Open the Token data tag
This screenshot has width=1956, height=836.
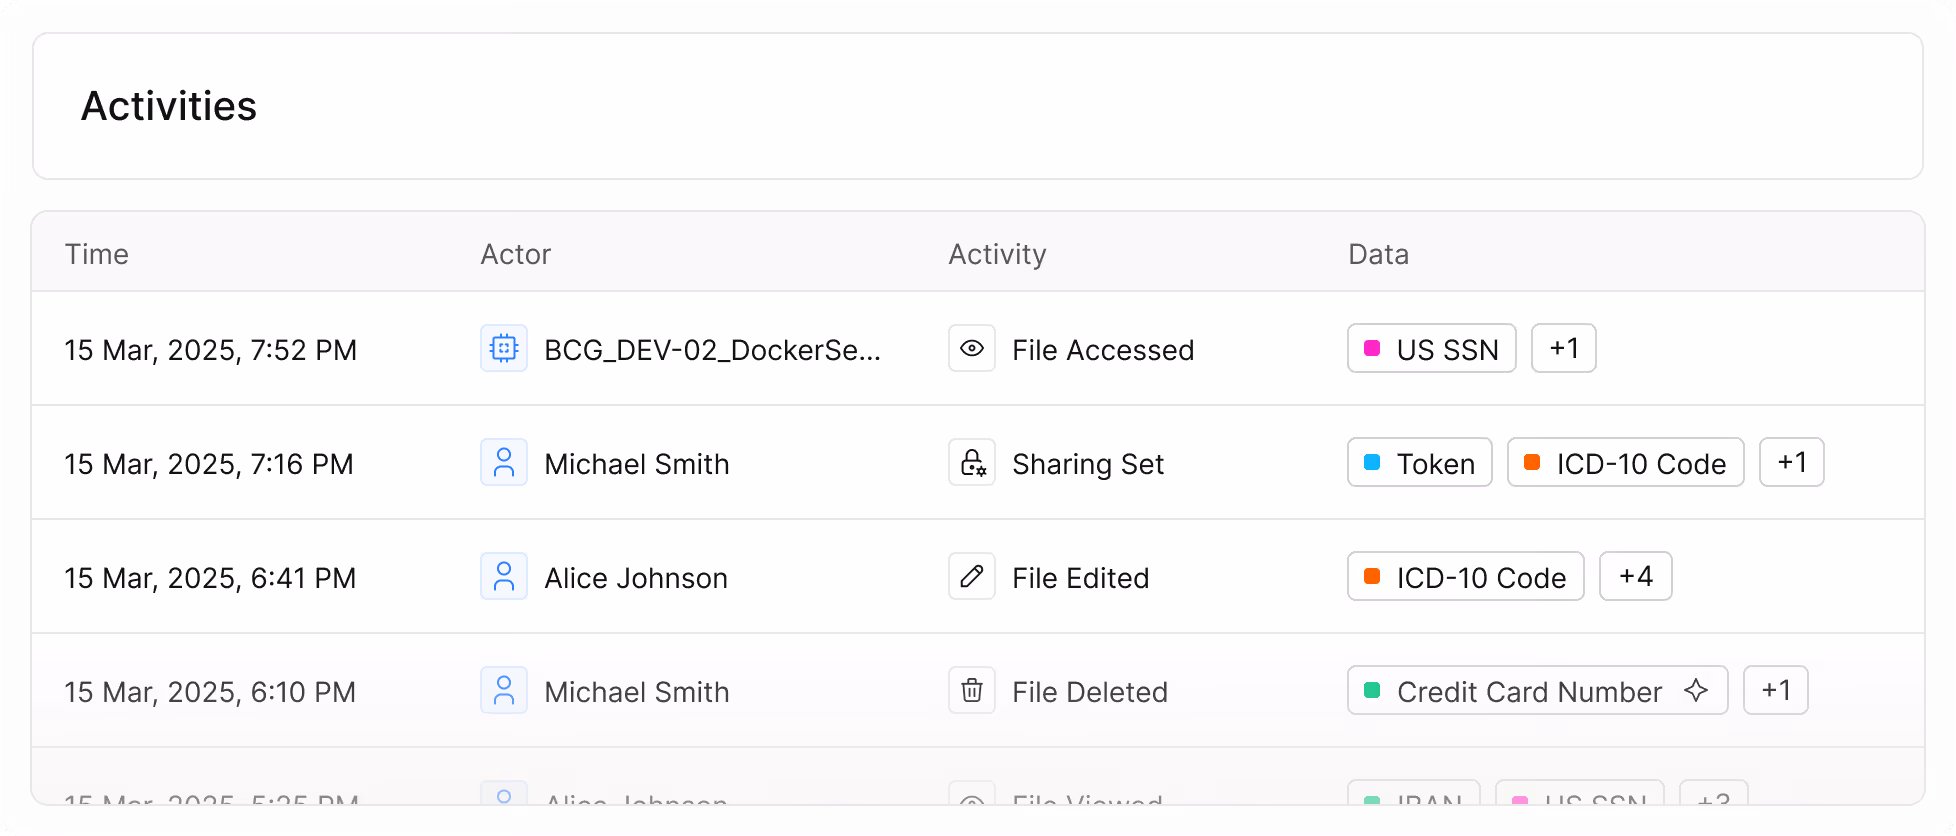point(1420,463)
